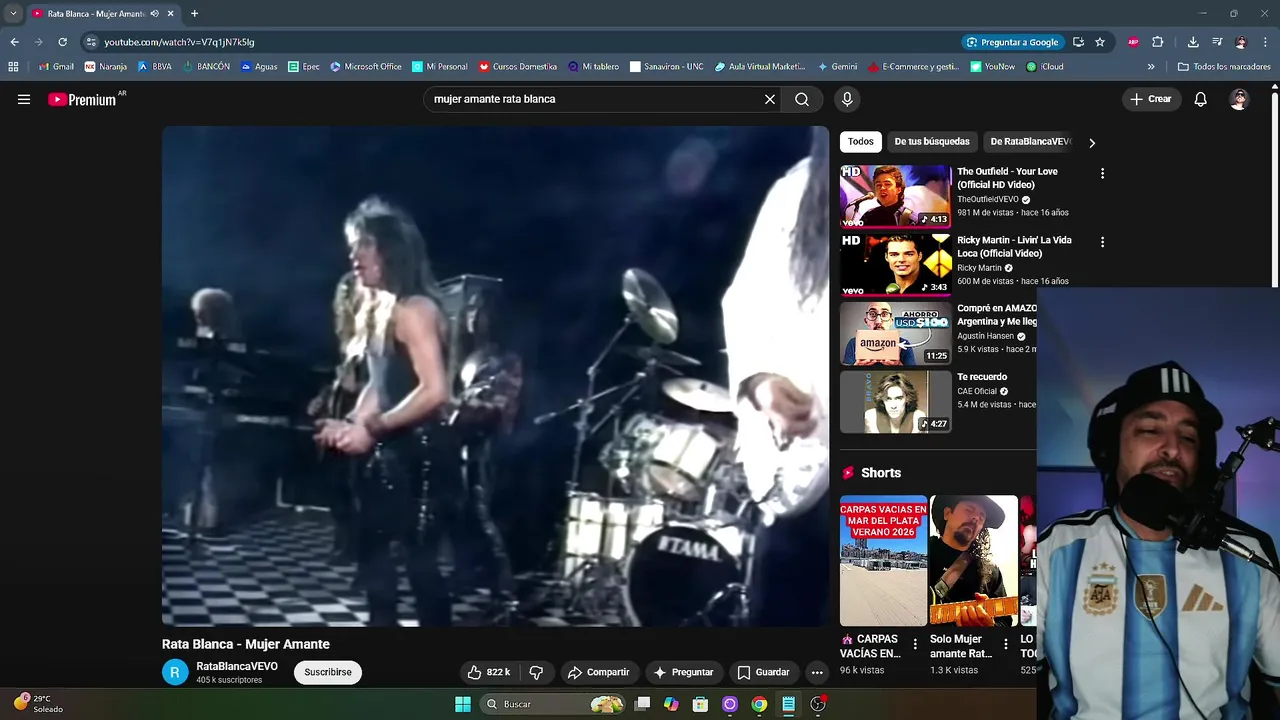Click Preguntar a Google in address bar
The image size is (1280, 720).
1013,42
